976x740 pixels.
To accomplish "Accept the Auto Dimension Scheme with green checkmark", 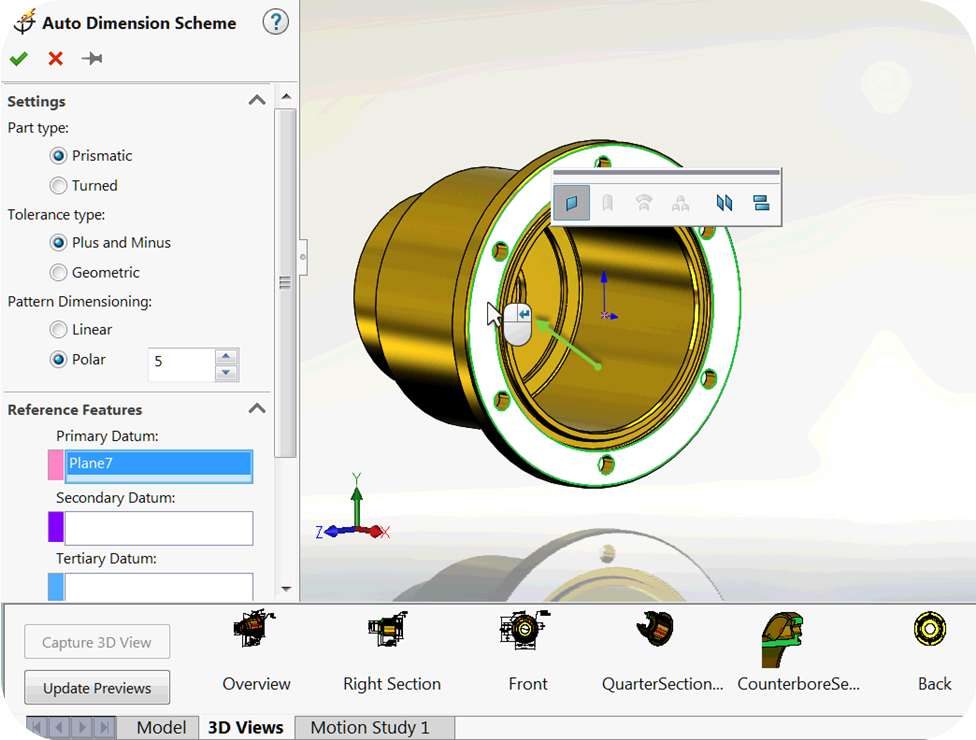I will point(19,59).
